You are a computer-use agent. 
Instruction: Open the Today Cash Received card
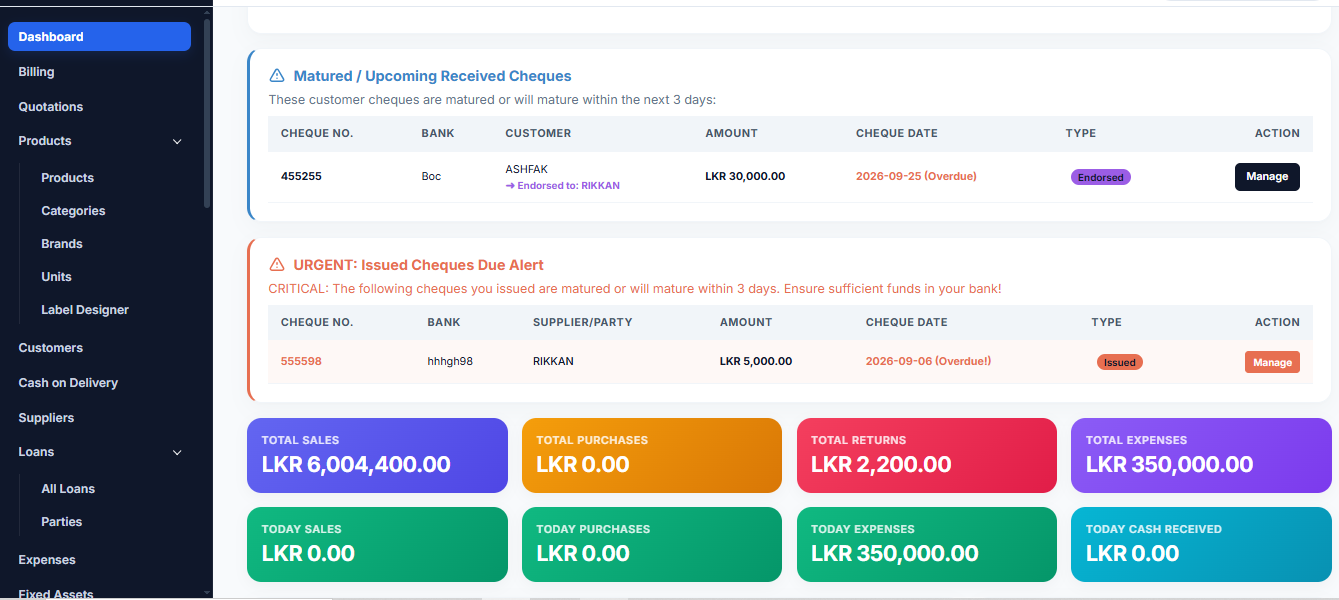click(1201, 544)
